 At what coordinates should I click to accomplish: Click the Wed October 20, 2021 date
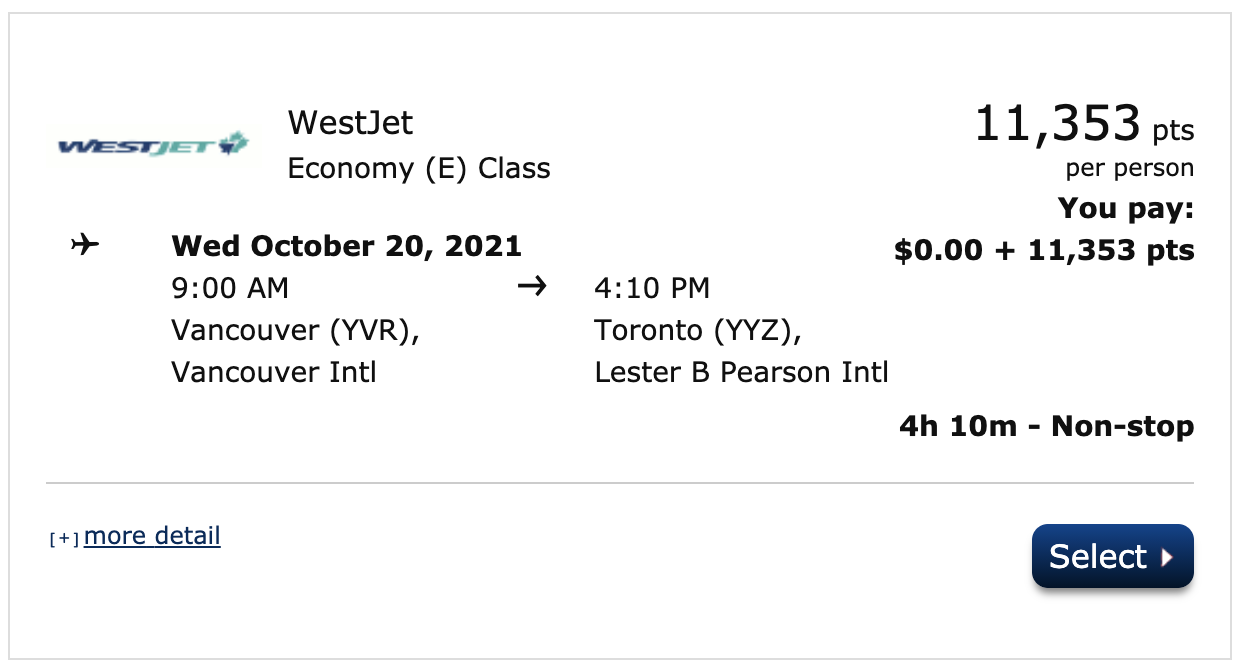click(346, 245)
